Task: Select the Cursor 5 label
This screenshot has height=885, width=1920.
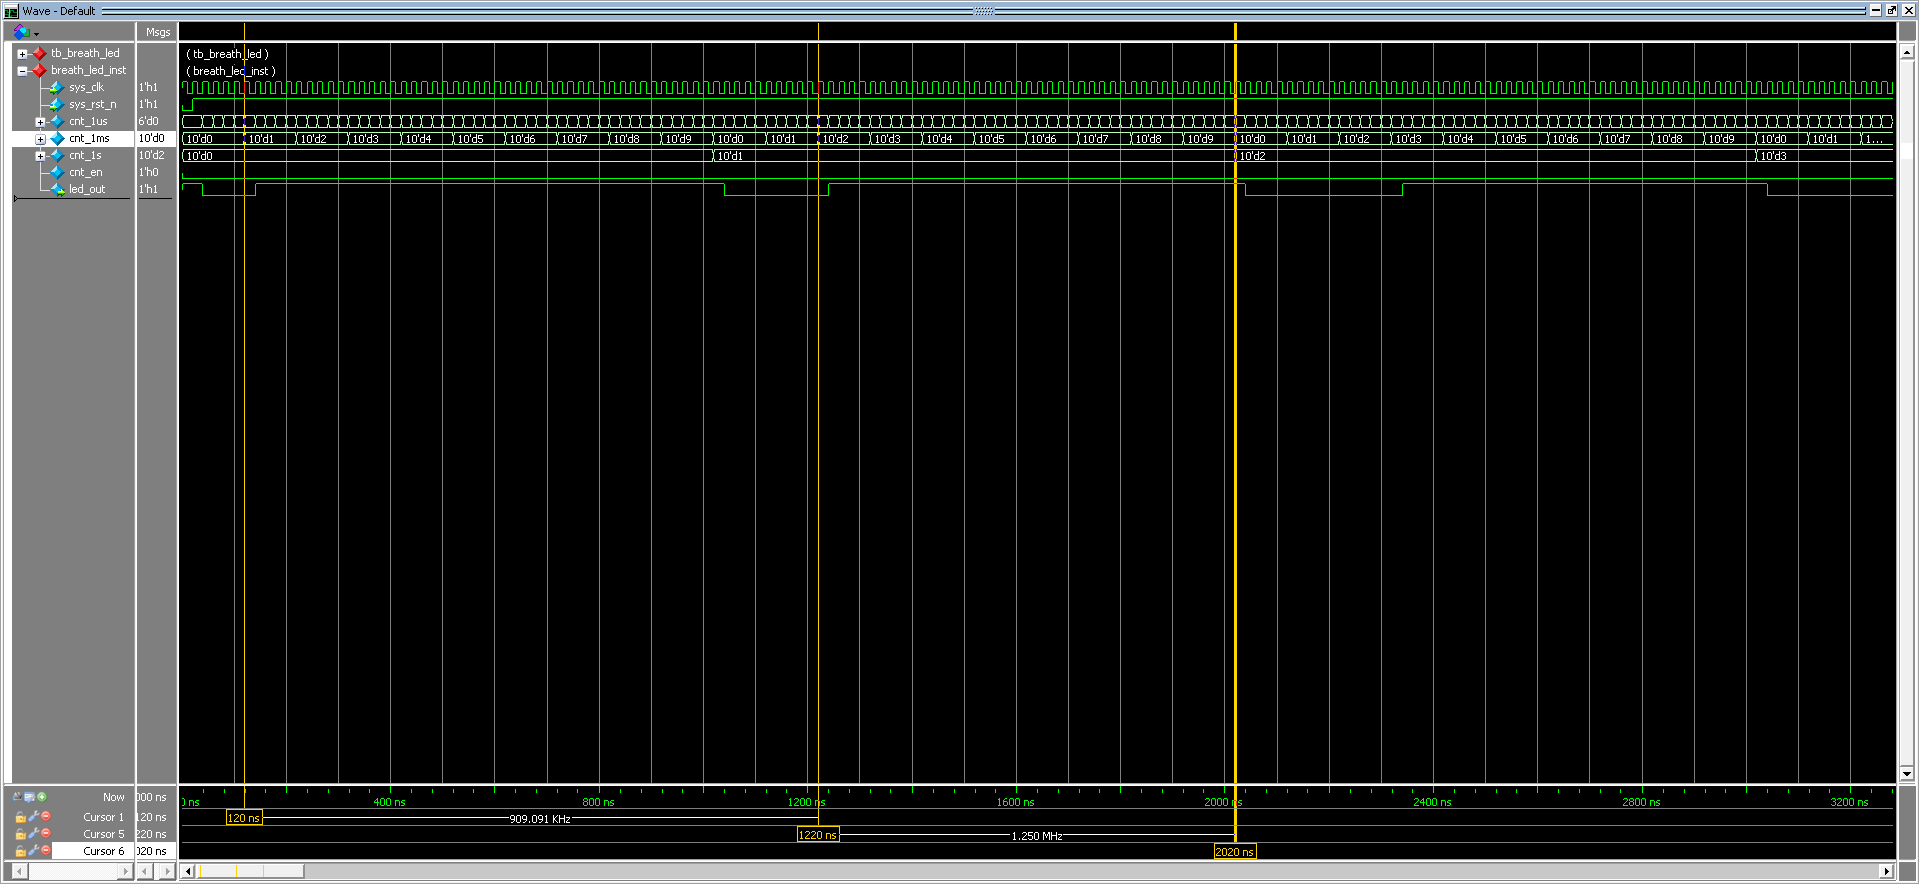Action: [104, 835]
